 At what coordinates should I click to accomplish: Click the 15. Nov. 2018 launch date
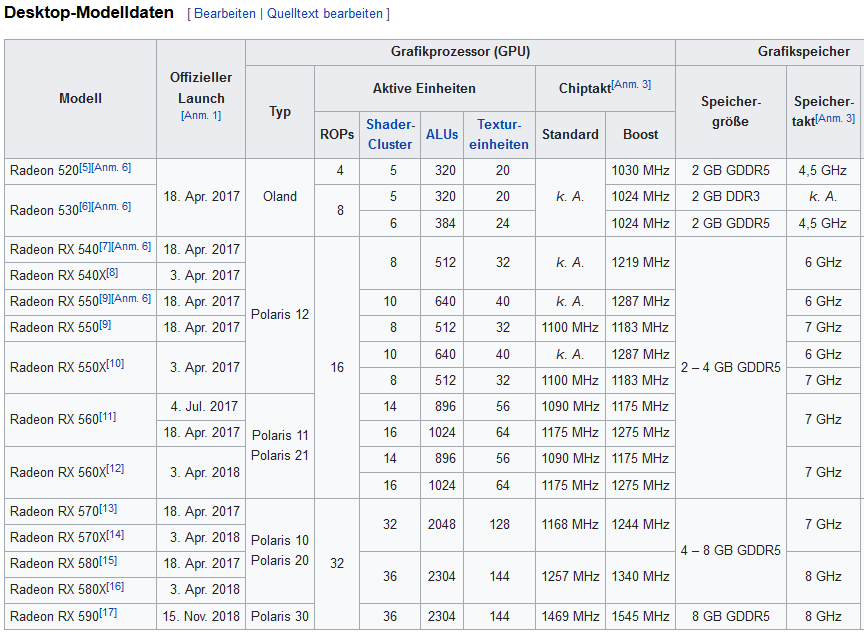[201, 616]
